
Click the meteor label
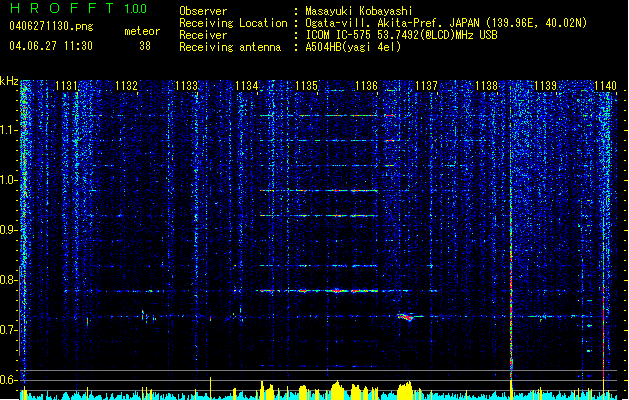(142, 31)
